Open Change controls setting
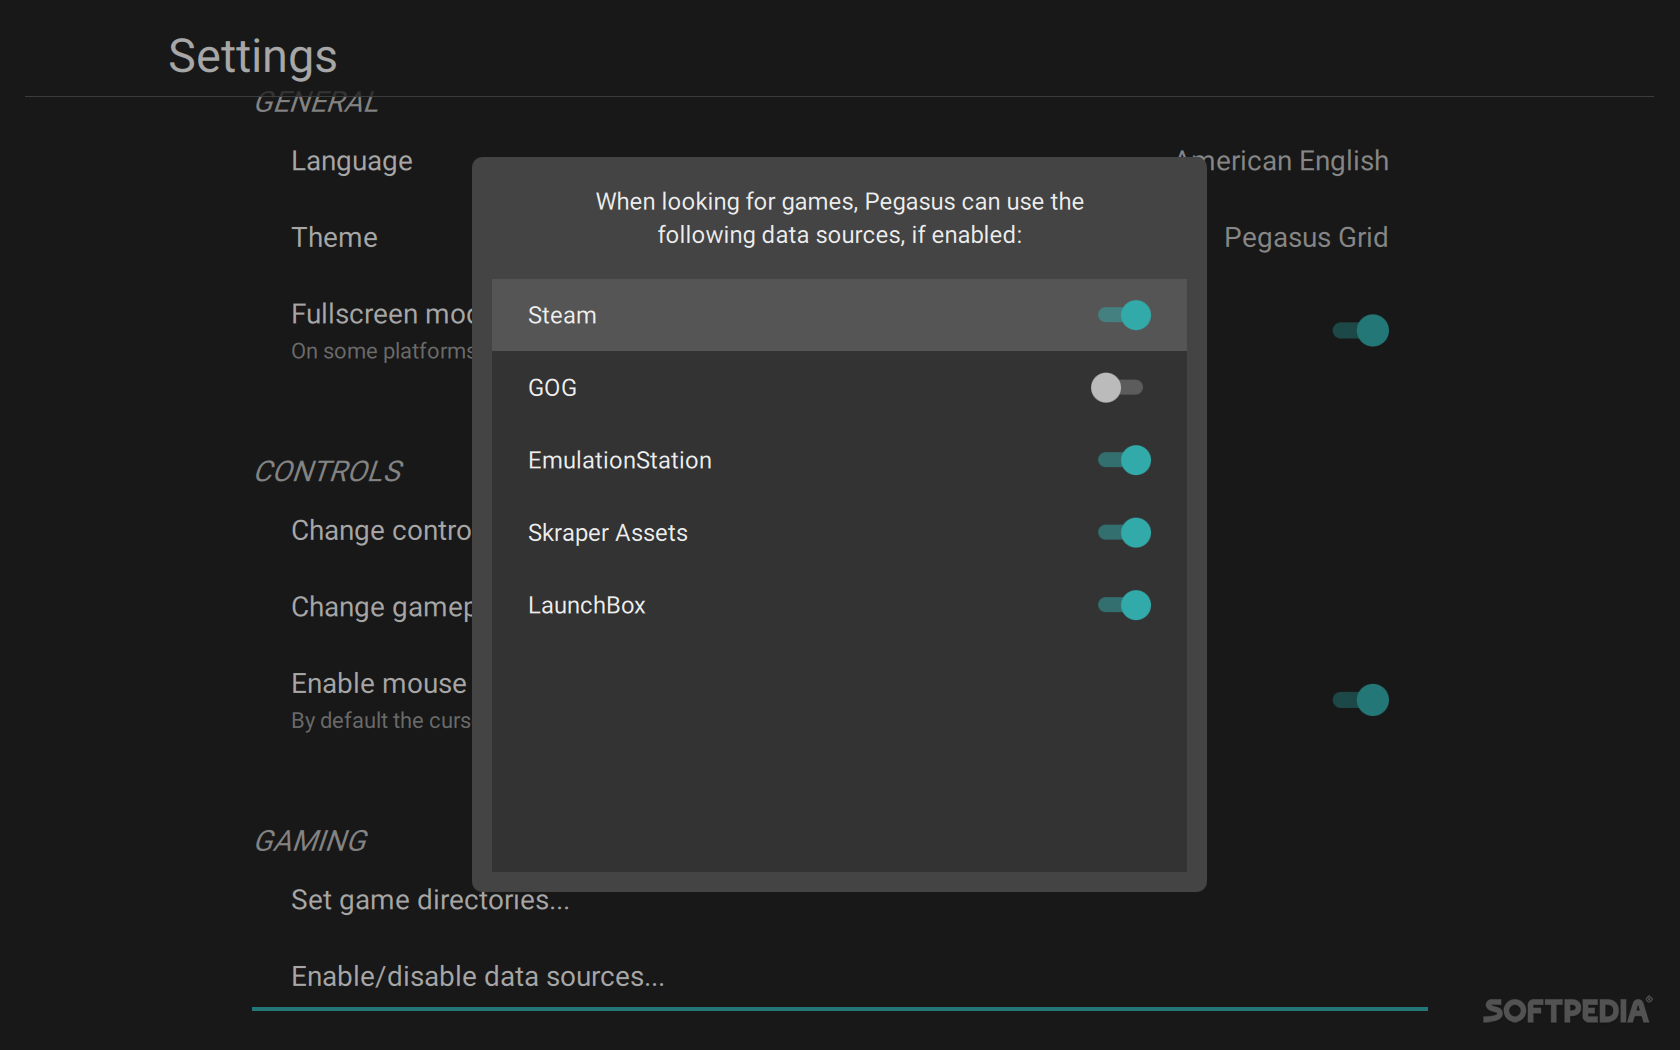 click(381, 530)
